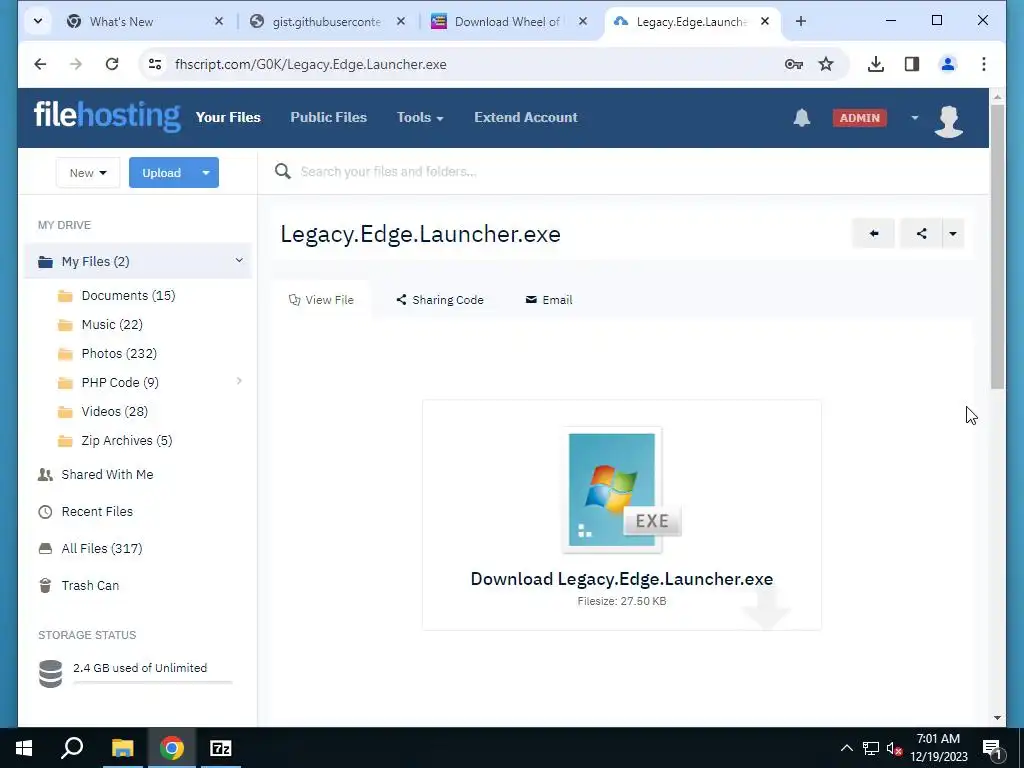Open 7-Zip from the taskbar
1024x768 pixels.
pyautogui.click(x=221, y=748)
